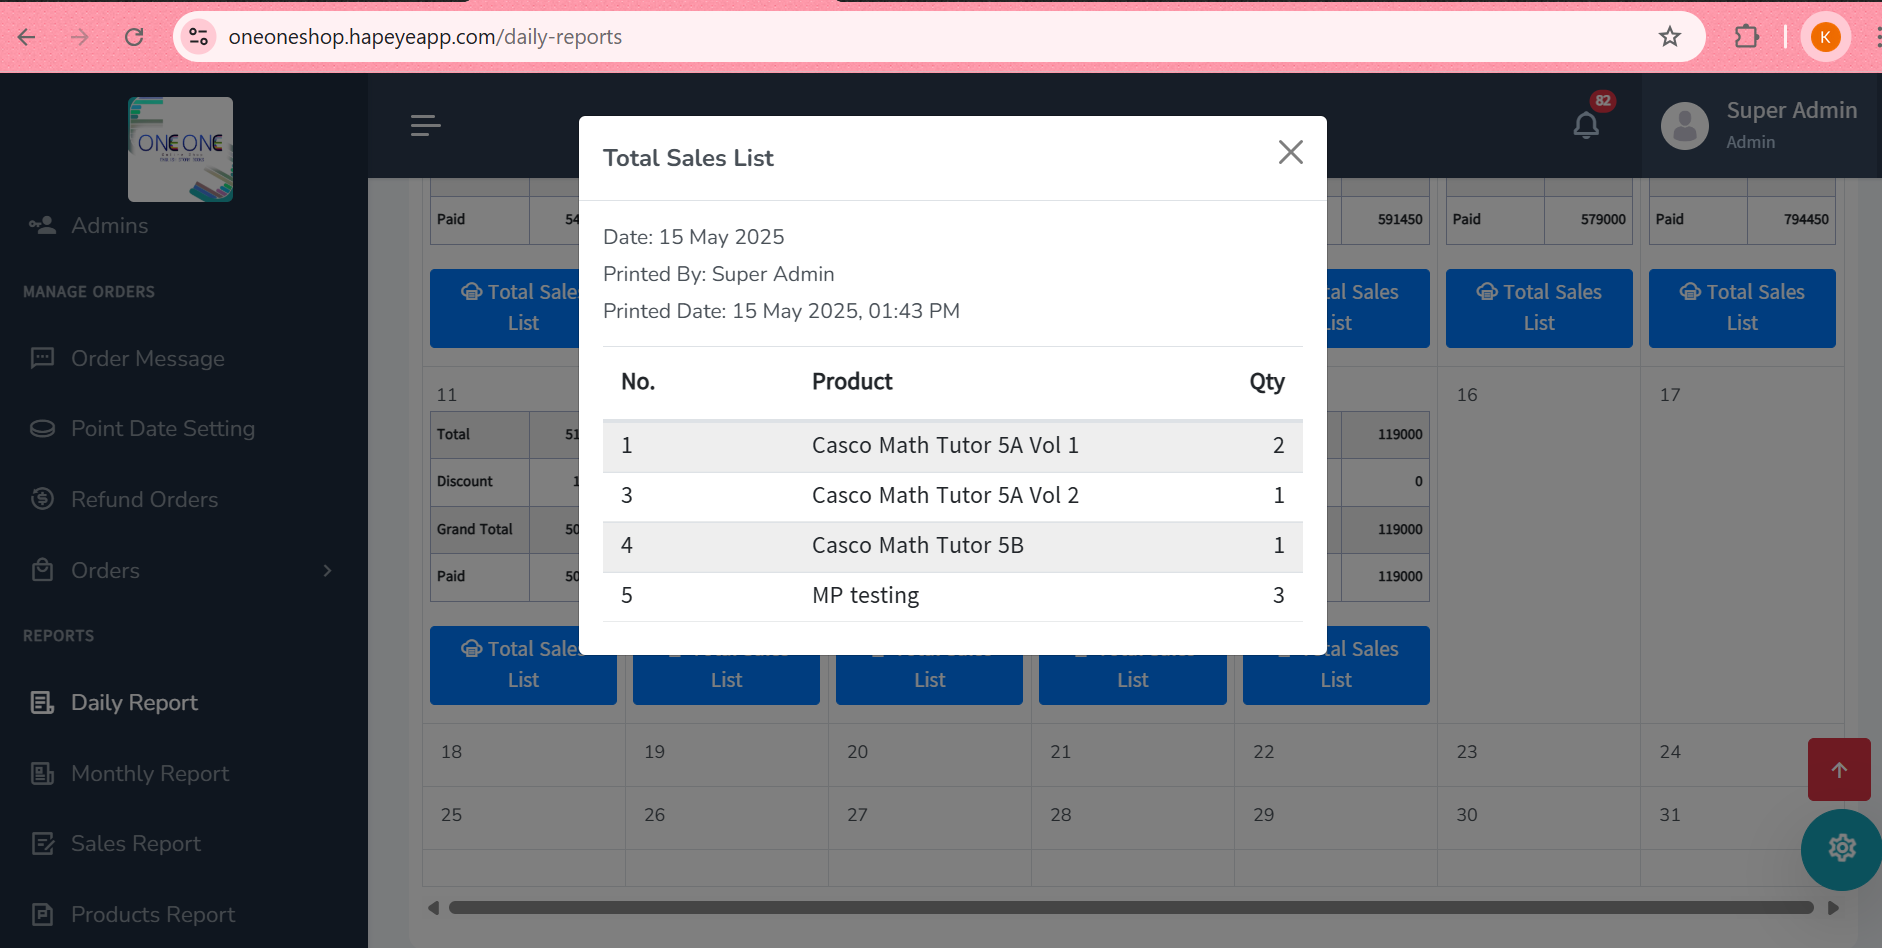Click the Date: 15 May 2025 line
The height and width of the screenshot is (948, 1882).
[x=693, y=237]
